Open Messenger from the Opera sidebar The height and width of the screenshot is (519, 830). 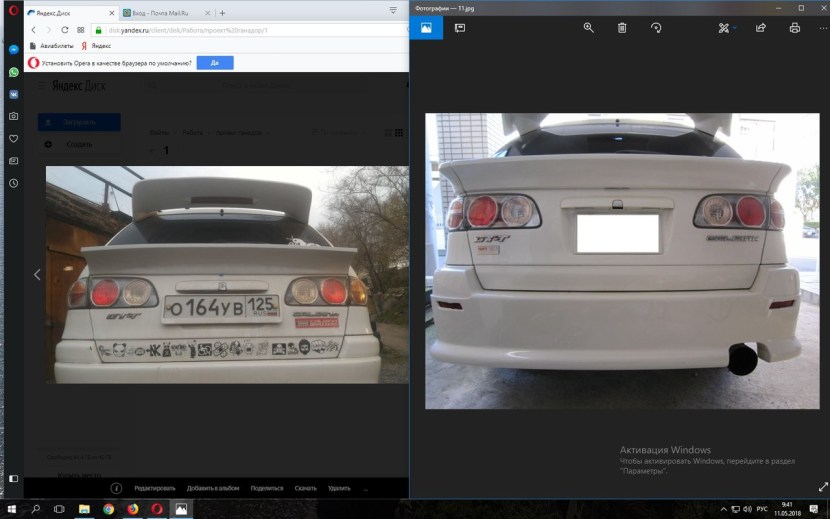tap(13, 49)
